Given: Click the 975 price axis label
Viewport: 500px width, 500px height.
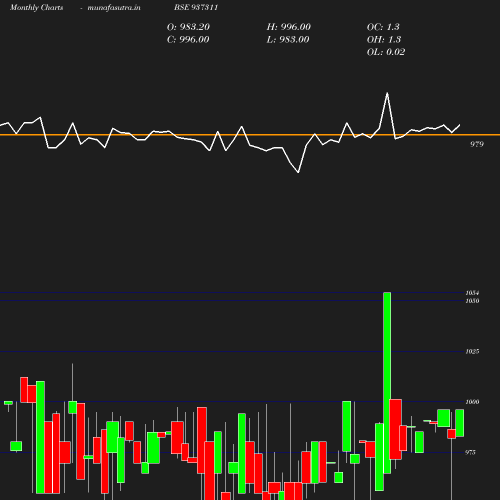Looking at the screenshot, I should [x=470, y=453].
